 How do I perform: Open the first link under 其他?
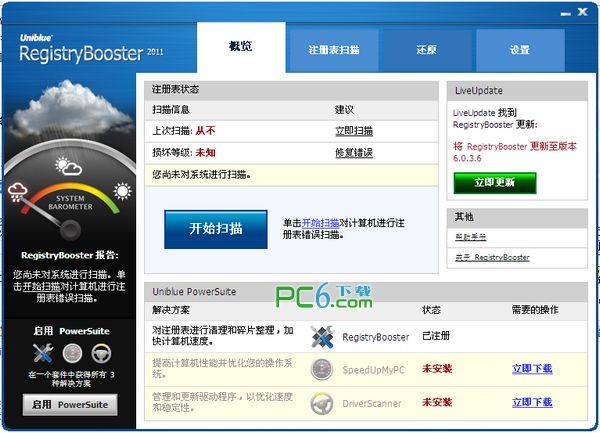pos(470,237)
